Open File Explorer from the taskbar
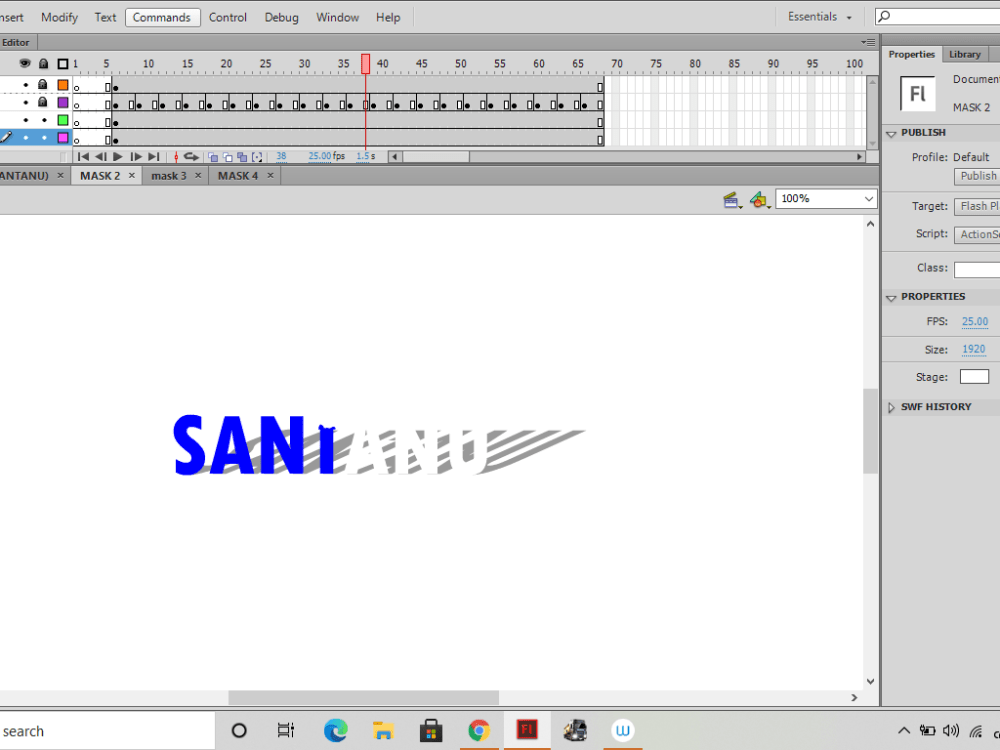1000x750 pixels. (x=383, y=731)
